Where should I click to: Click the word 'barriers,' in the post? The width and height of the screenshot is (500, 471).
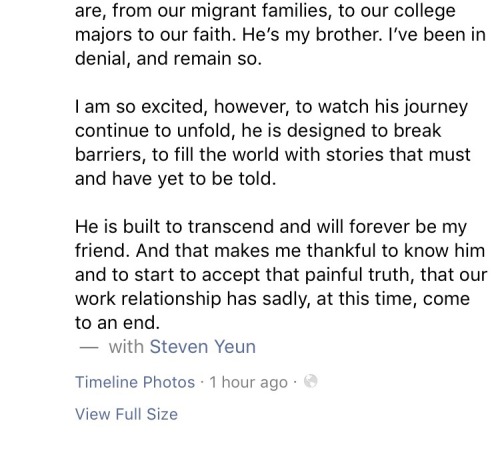point(110,155)
